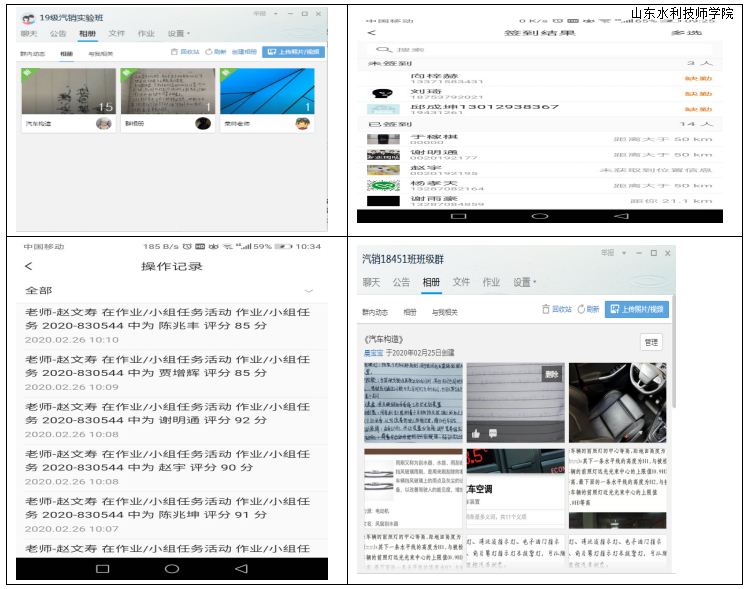Open car interior seat photo thumbnail
The height and width of the screenshot is (589, 748).
click(x=618, y=403)
